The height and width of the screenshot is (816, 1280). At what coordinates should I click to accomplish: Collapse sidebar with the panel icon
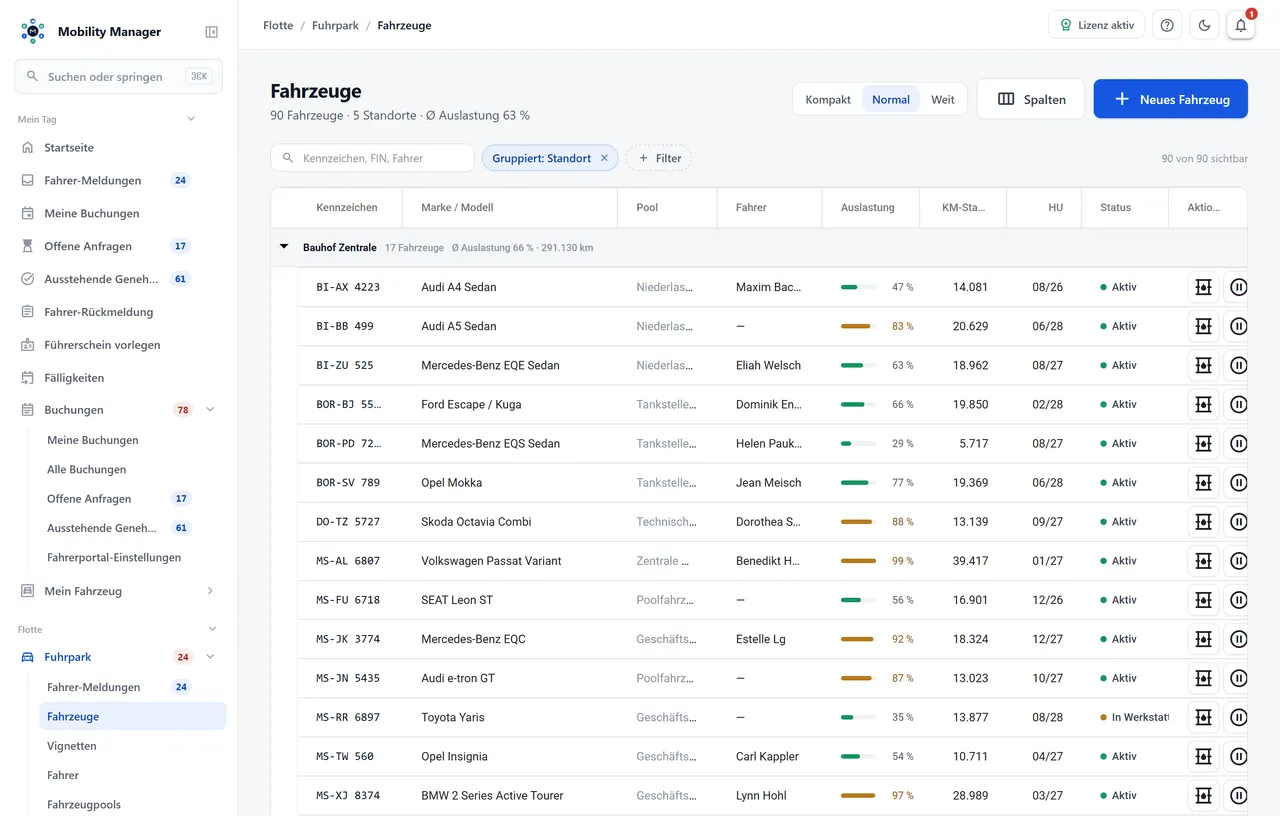pyautogui.click(x=211, y=32)
